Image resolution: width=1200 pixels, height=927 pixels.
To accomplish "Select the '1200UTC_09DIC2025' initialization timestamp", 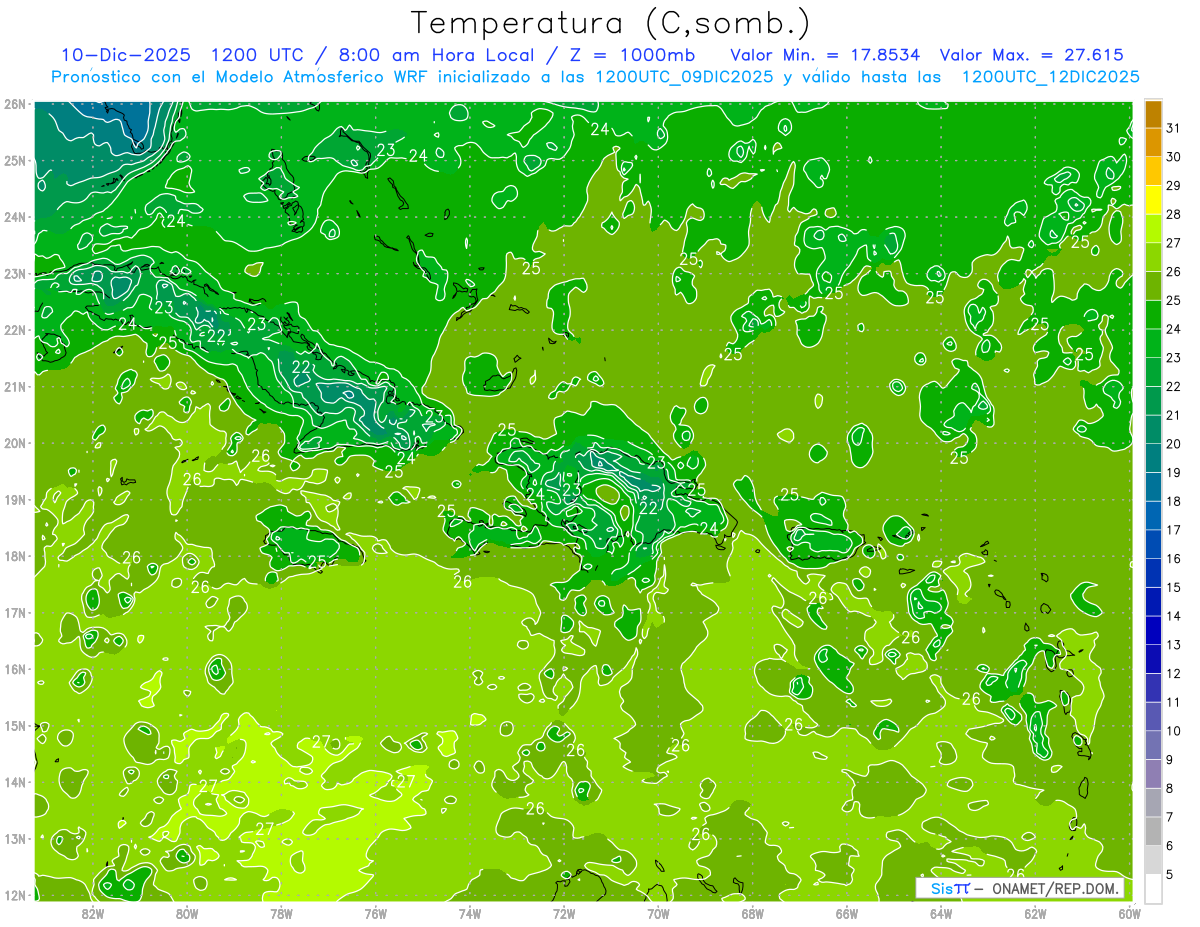I will 684,77.
